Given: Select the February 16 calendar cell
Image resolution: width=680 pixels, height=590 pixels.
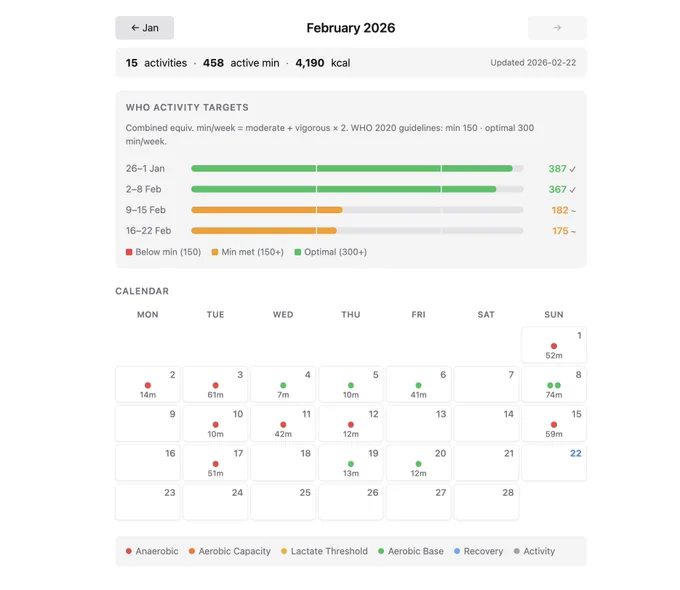Looking at the screenshot, I should 147,463.
